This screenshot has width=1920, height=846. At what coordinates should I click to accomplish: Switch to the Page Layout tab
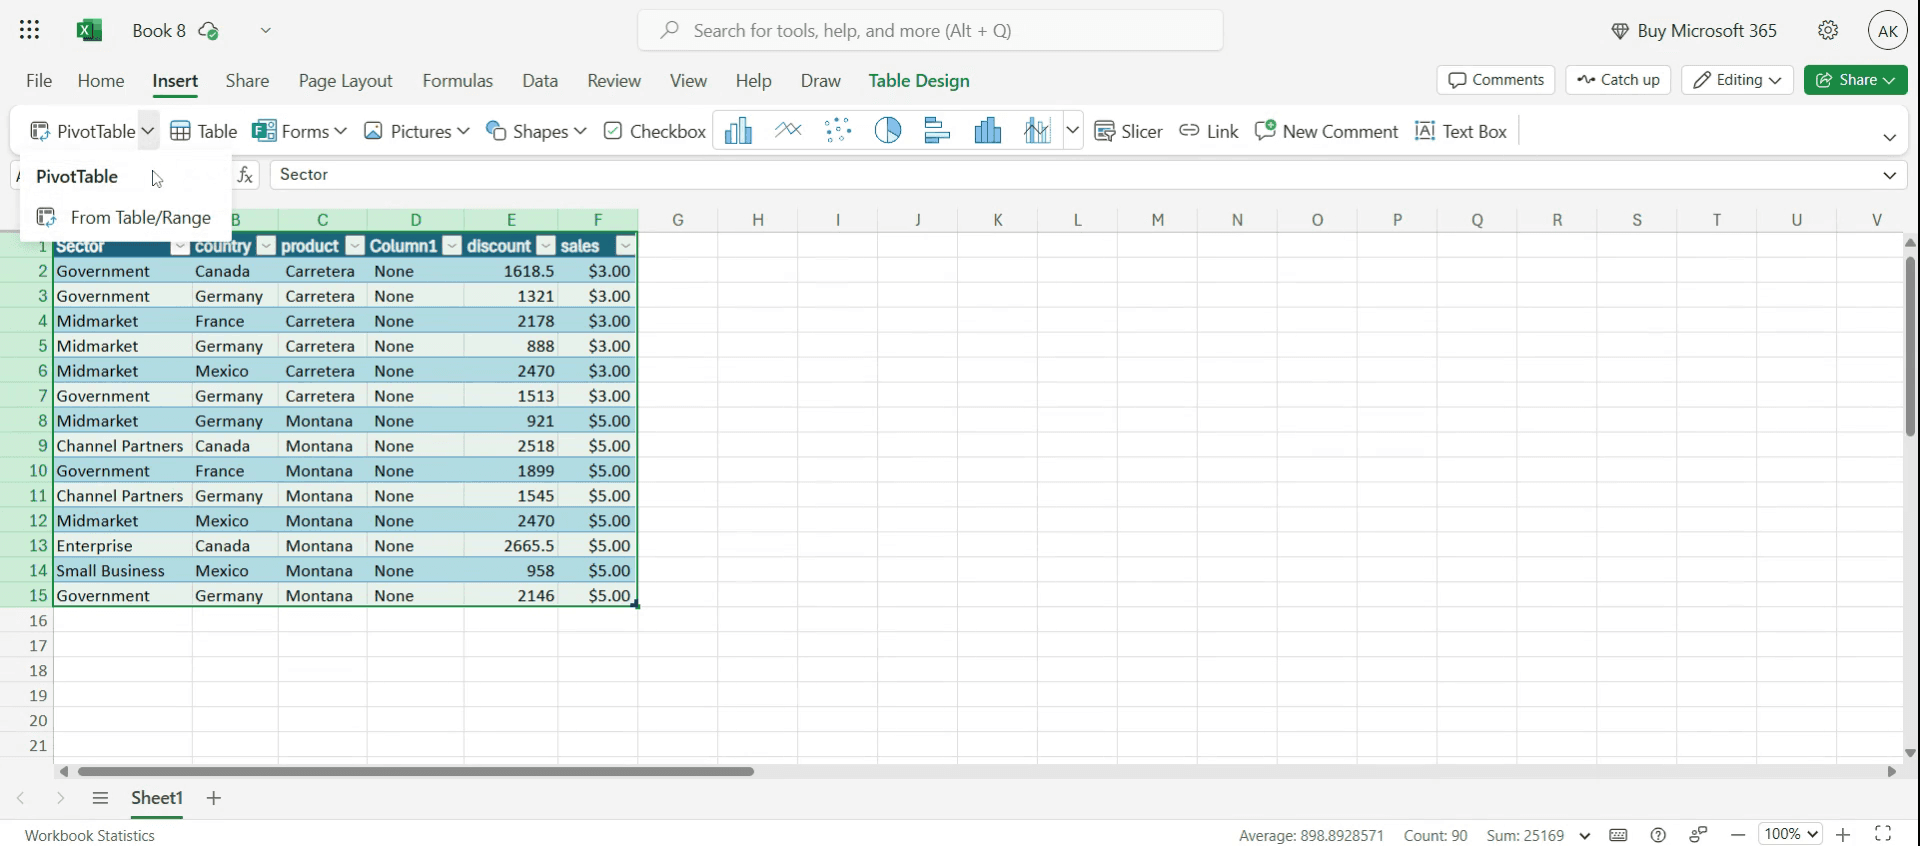pyautogui.click(x=345, y=81)
